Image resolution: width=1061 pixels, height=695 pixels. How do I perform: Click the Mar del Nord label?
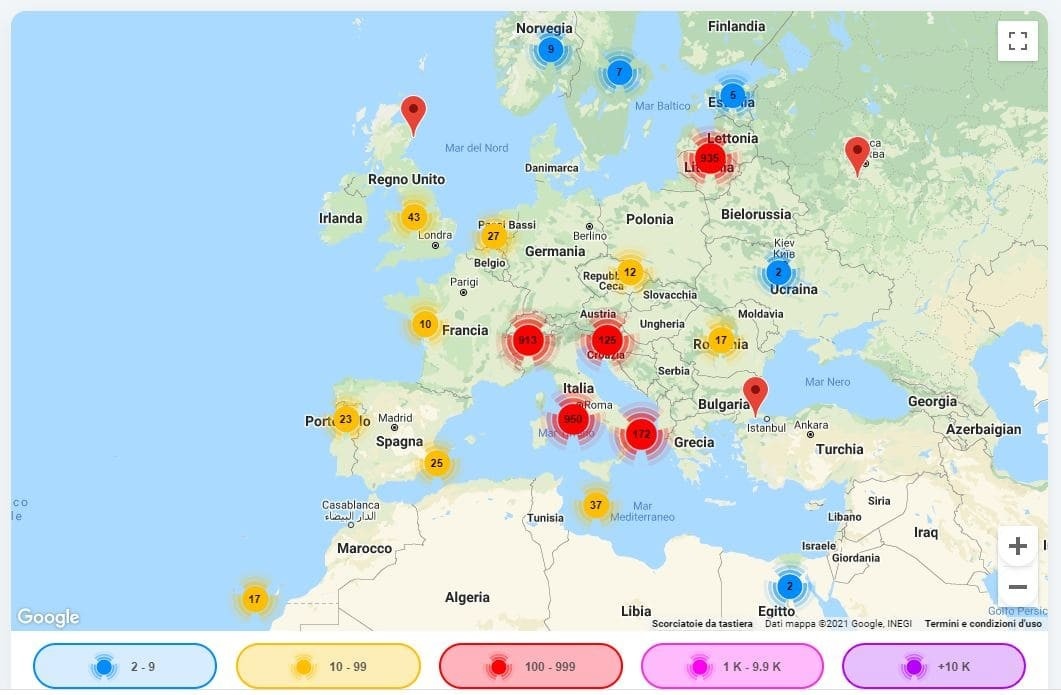pos(476,148)
